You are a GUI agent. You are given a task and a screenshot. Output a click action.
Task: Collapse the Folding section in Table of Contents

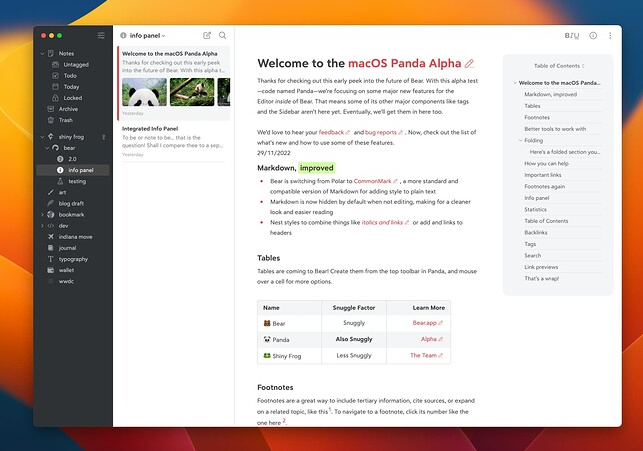point(521,140)
